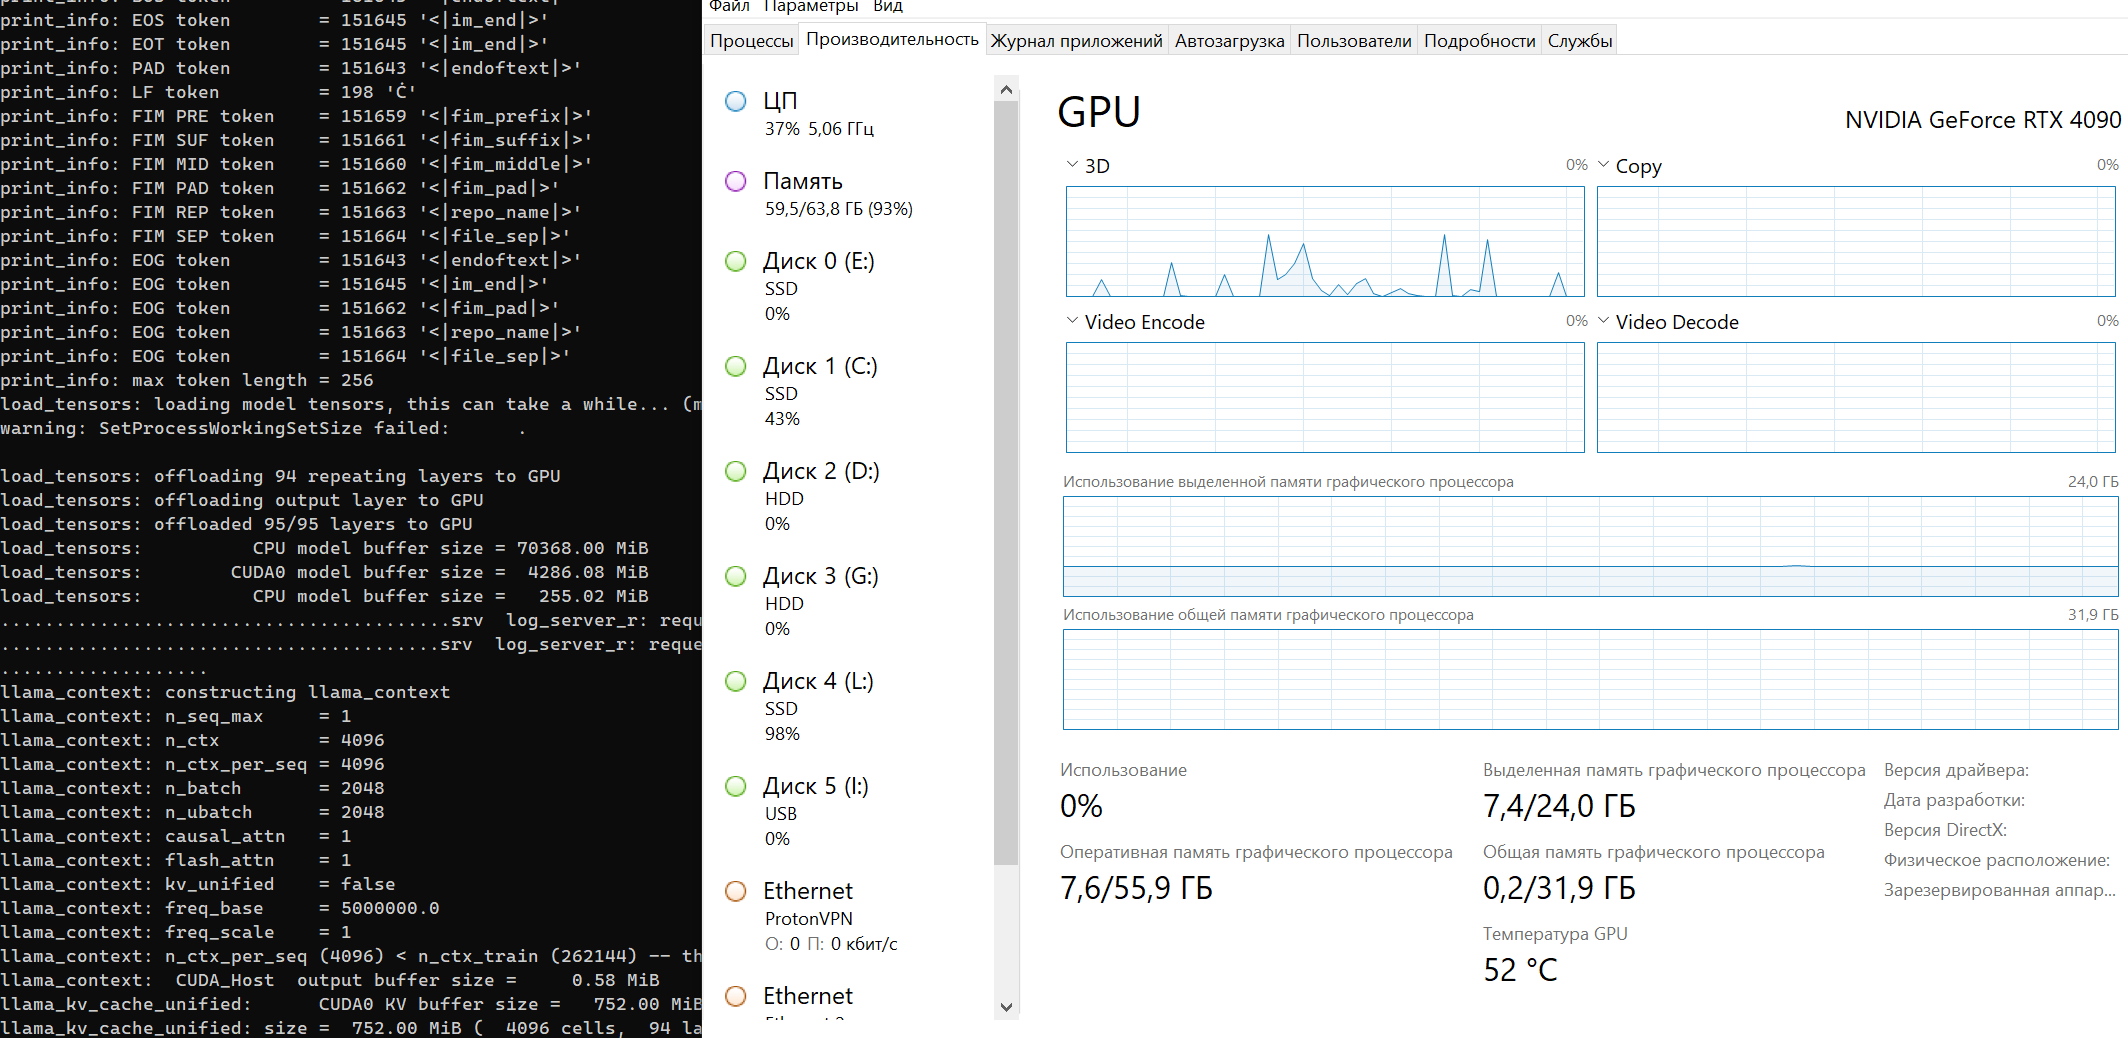
Task: Click terminal text 'CUDA0 model buffer size'
Action: 357,572
